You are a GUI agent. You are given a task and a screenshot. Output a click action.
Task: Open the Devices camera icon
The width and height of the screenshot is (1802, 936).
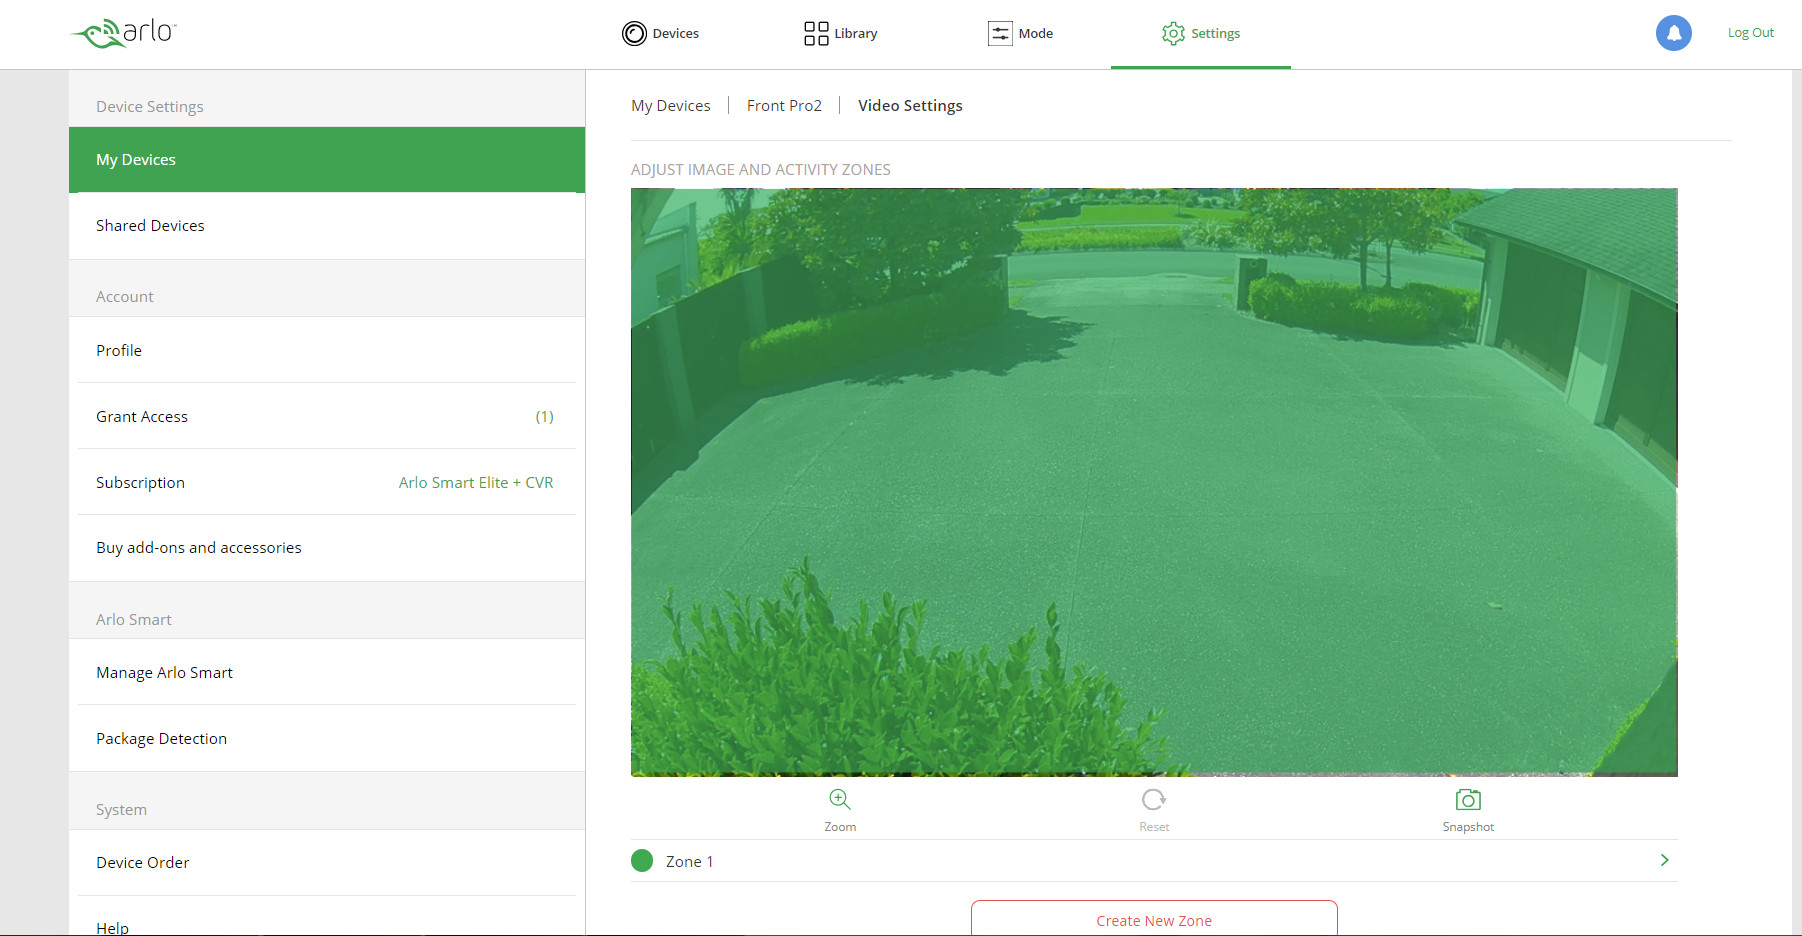(634, 34)
